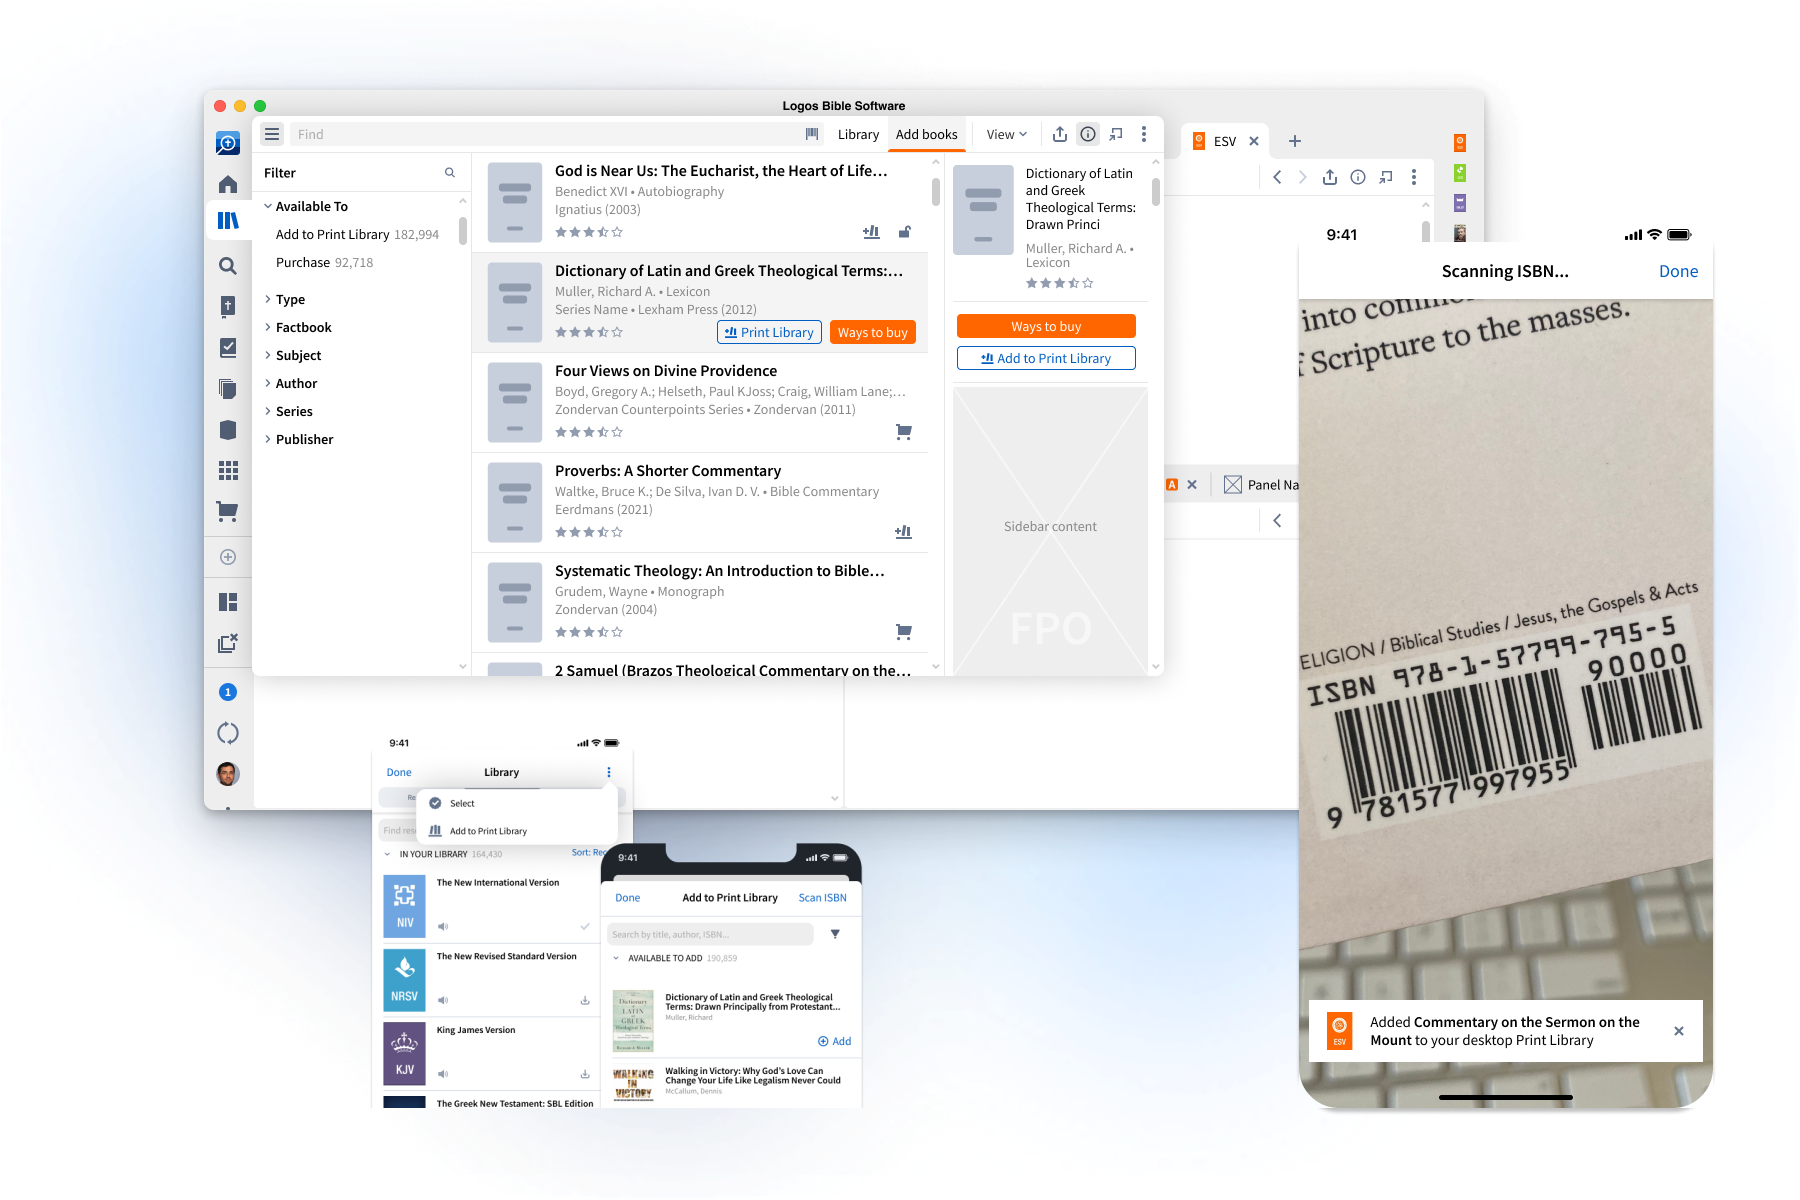Open the Home icon in the left sidebar
Screen dimensions: 1800x1200
(x=228, y=184)
